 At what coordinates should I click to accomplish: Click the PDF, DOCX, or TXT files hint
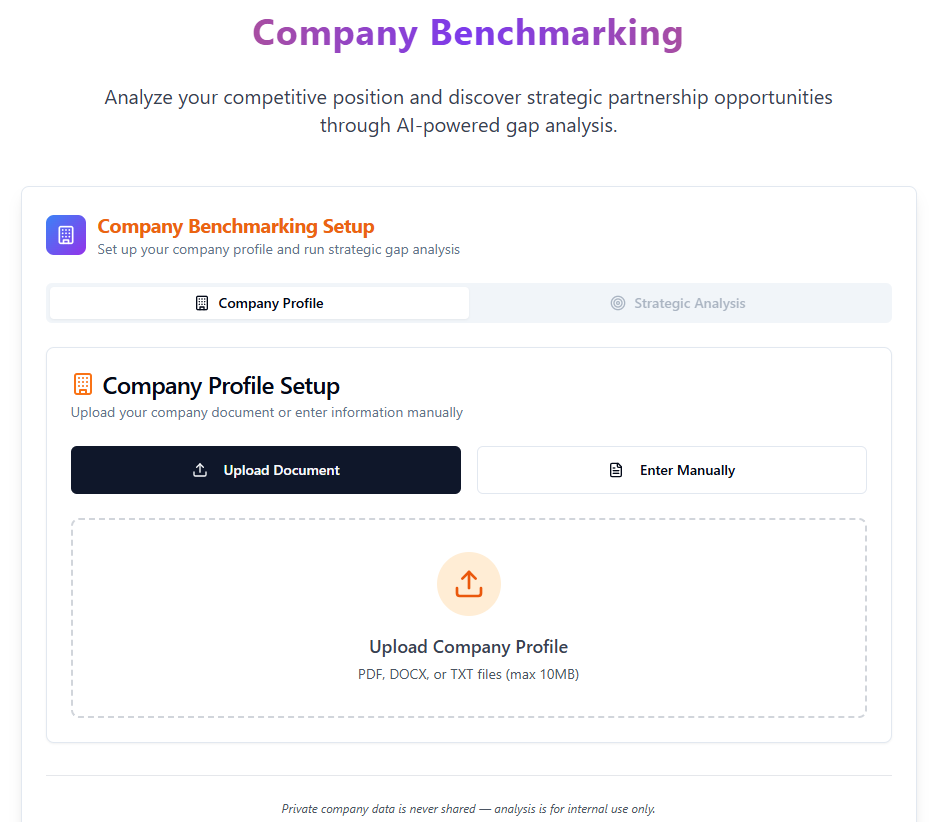[x=469, y=674]
